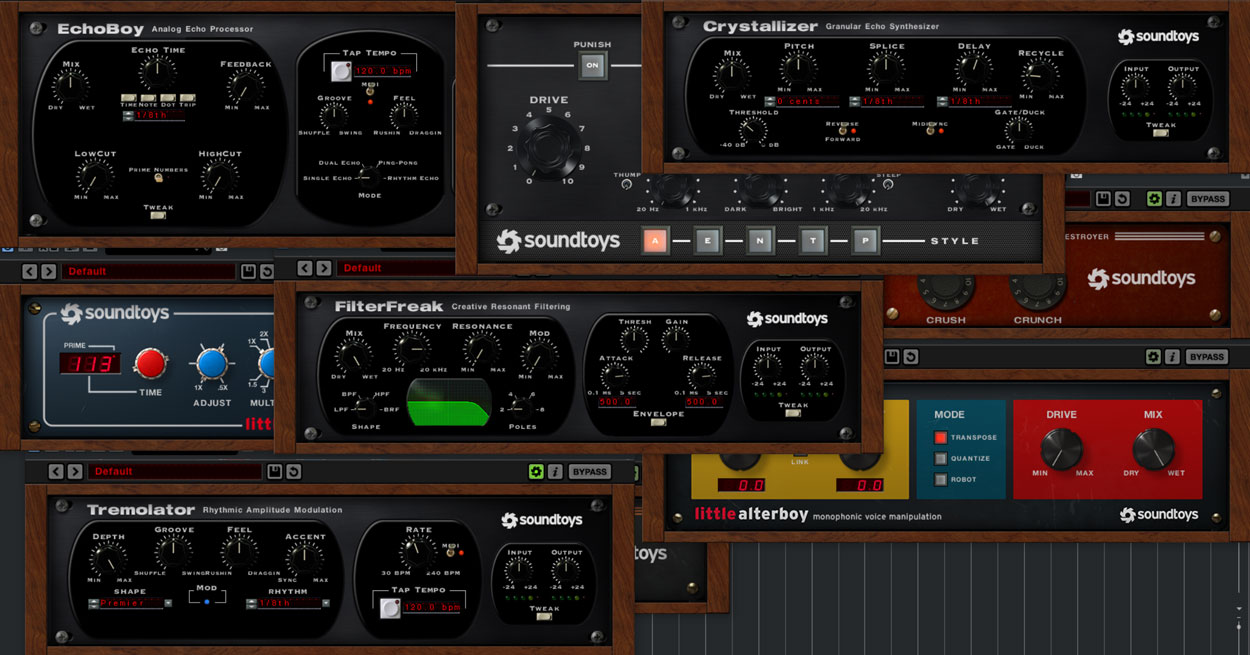Open the Tremolator Default preset selector
This screenshot has width=1250, height=655.
tap(173, 471)
